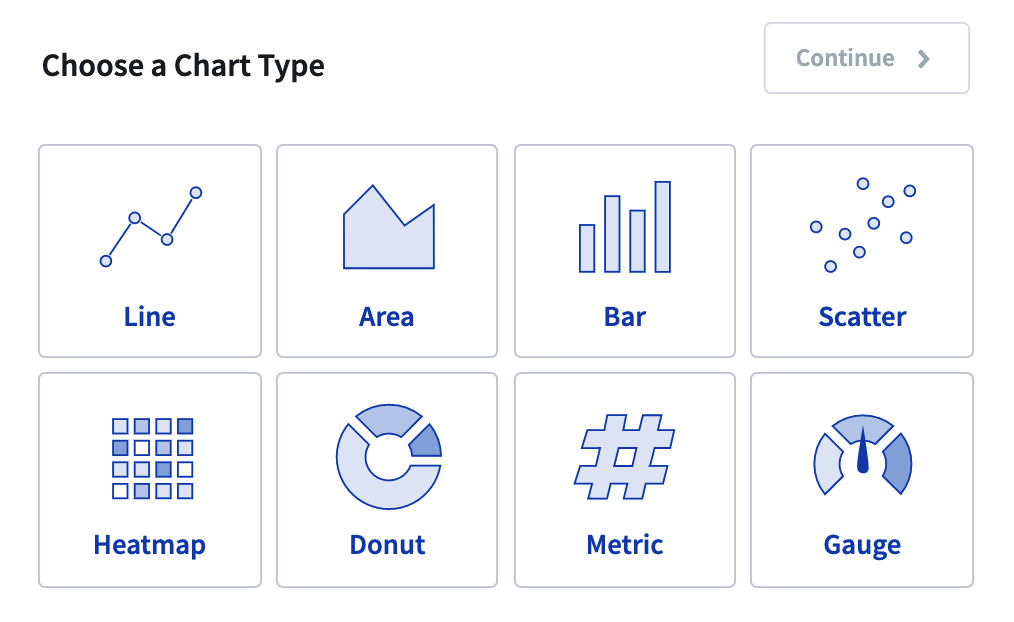1014x622 pixels.
Task: Choose the Gauge chart card
Action: point(862,478)
